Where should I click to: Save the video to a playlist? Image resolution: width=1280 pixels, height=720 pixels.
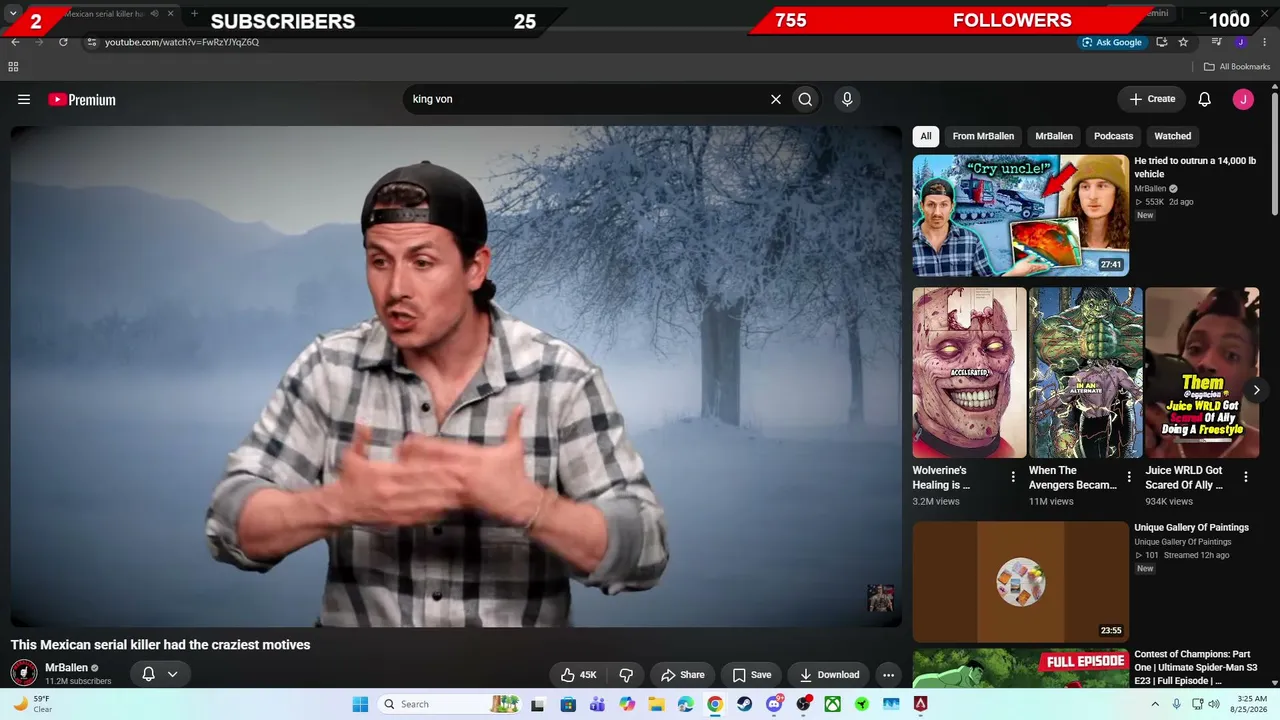[751, 675]
